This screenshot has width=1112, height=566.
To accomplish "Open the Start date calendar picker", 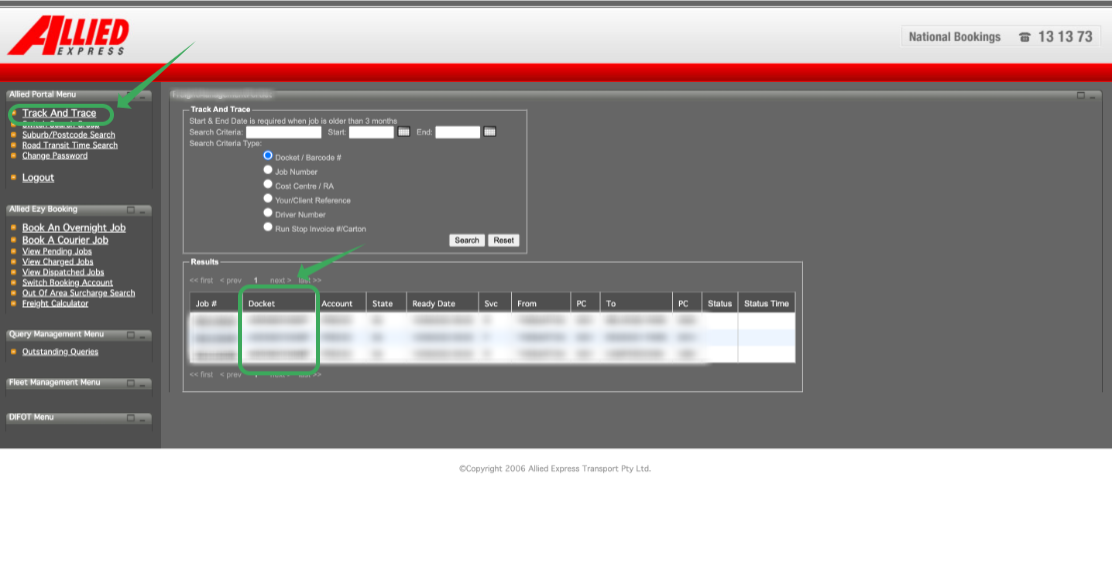I will pyautogui.click(x=404, y=132).
